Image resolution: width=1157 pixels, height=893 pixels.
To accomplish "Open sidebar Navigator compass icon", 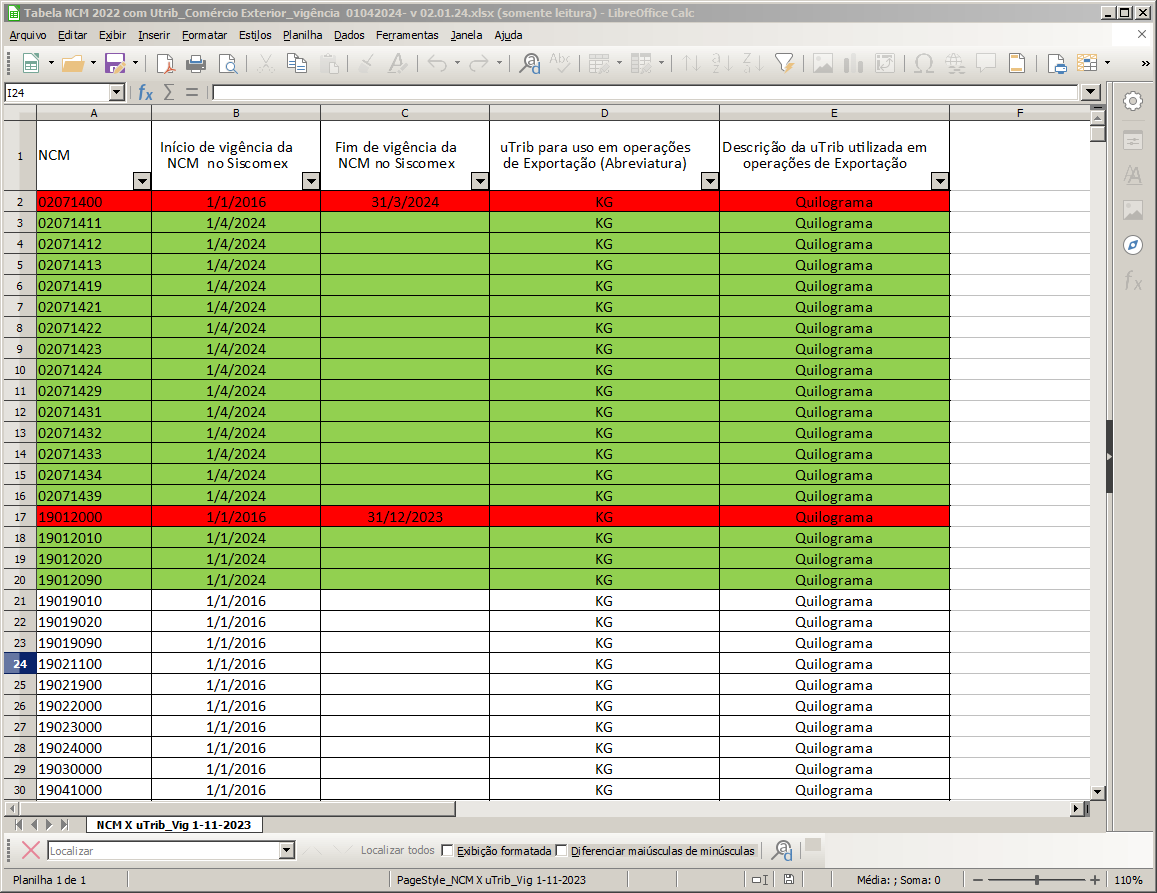I will coord(1133,245).
